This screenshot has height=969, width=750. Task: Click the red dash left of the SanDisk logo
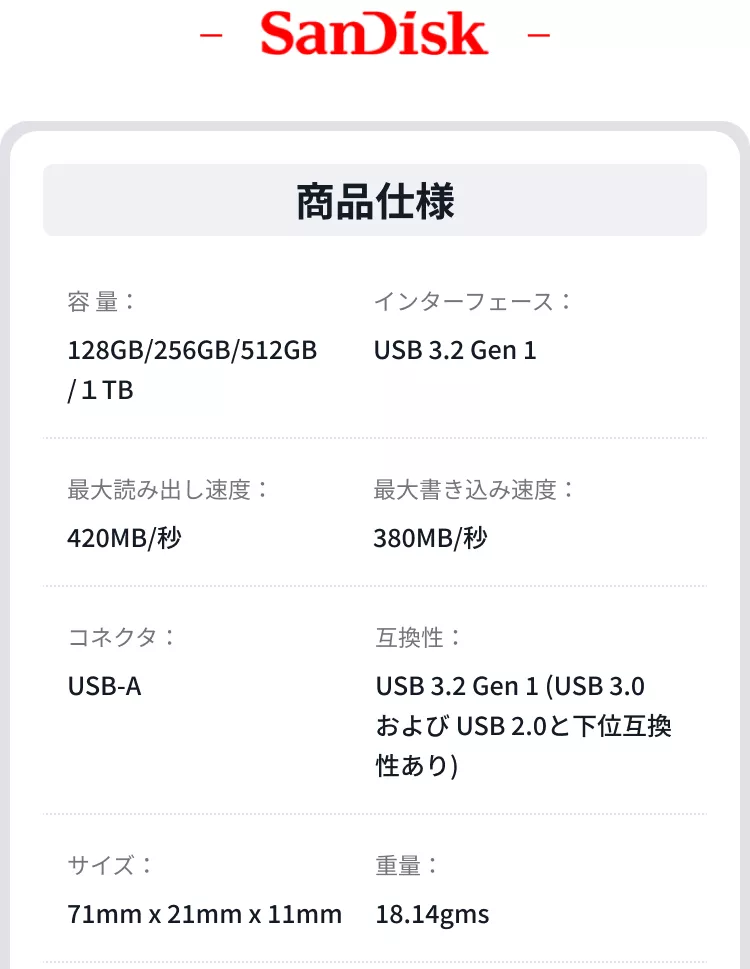[210, 35]
